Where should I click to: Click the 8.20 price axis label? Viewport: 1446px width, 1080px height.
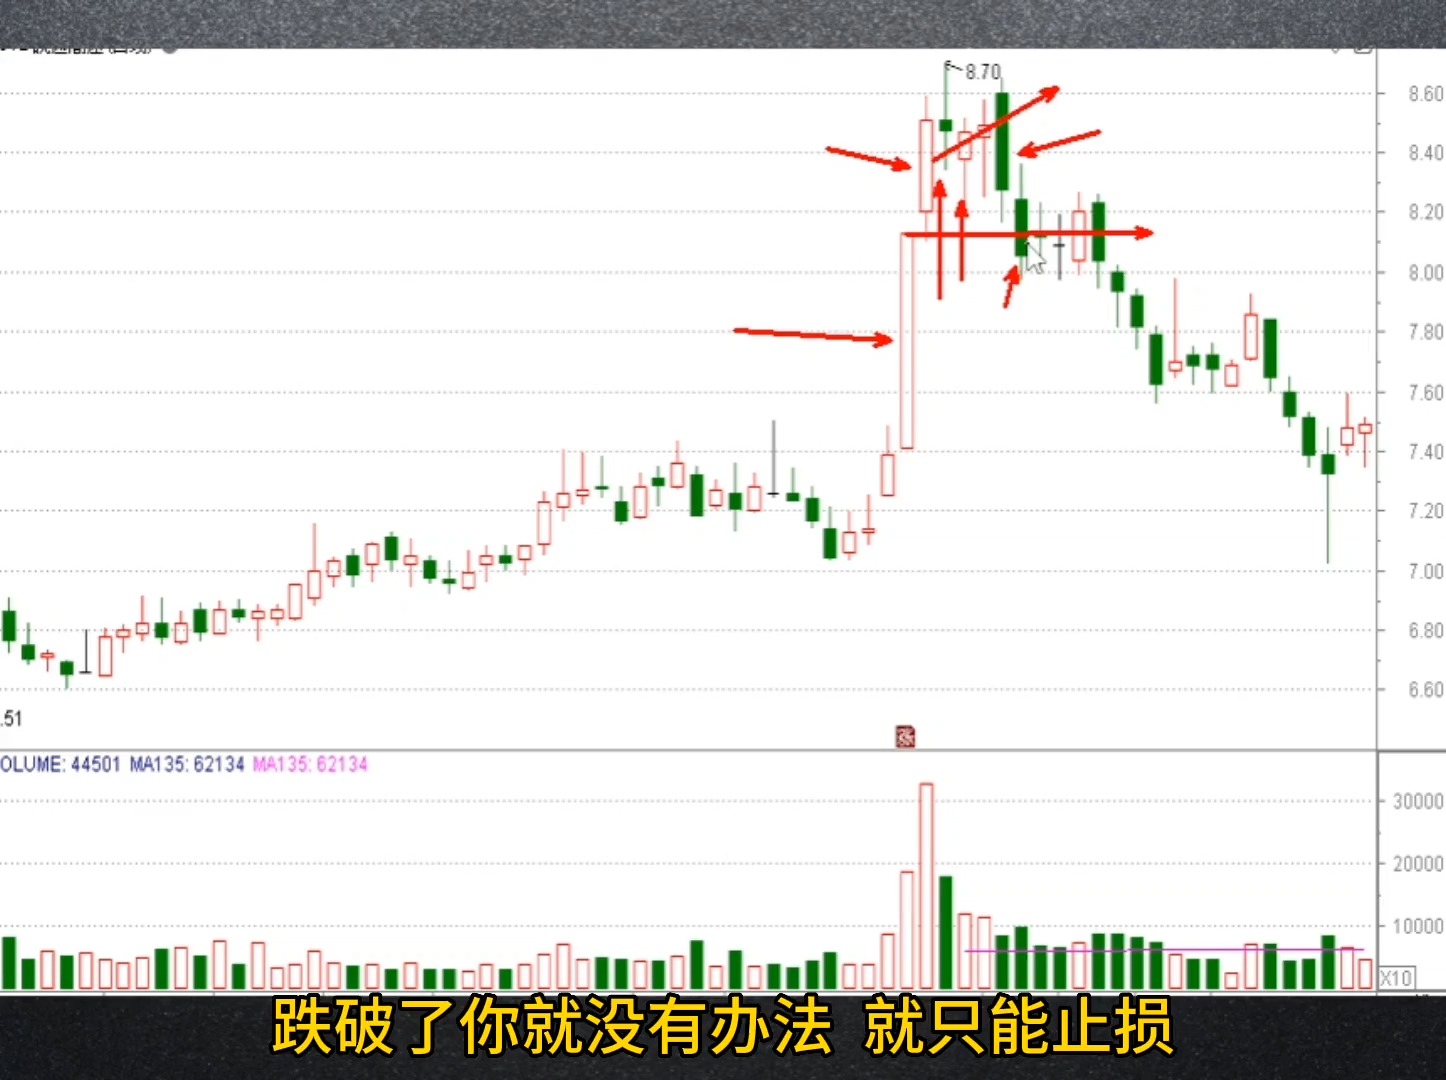click(x=1426, y=212)
